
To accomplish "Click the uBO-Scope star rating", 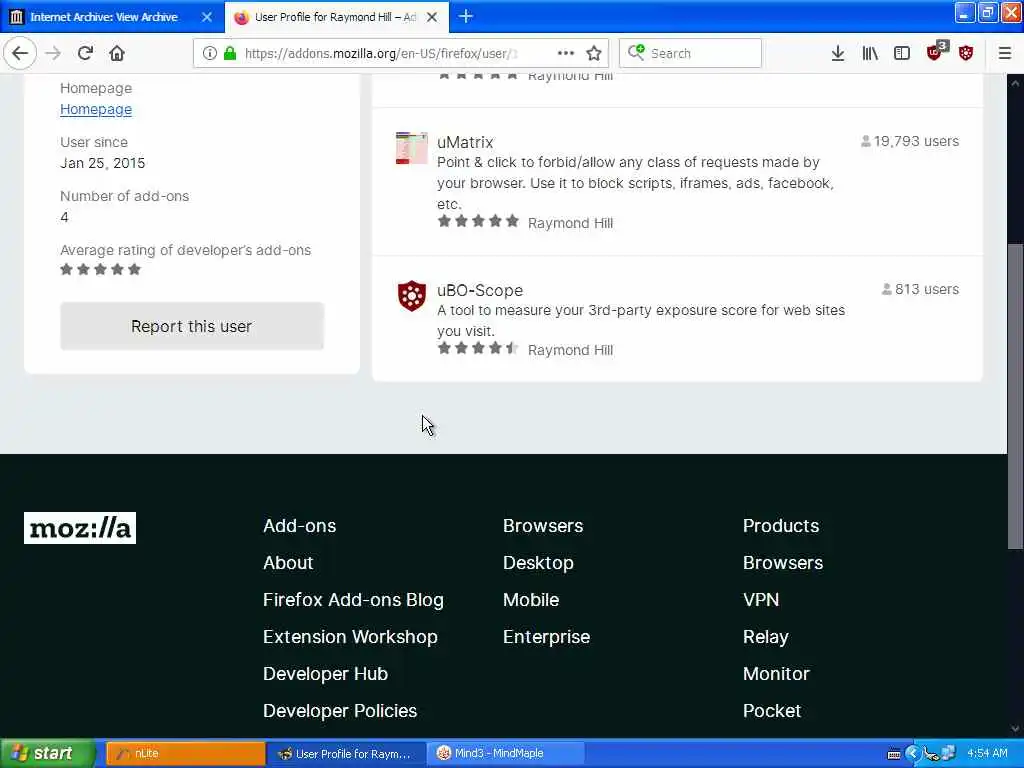I will 478,348.
